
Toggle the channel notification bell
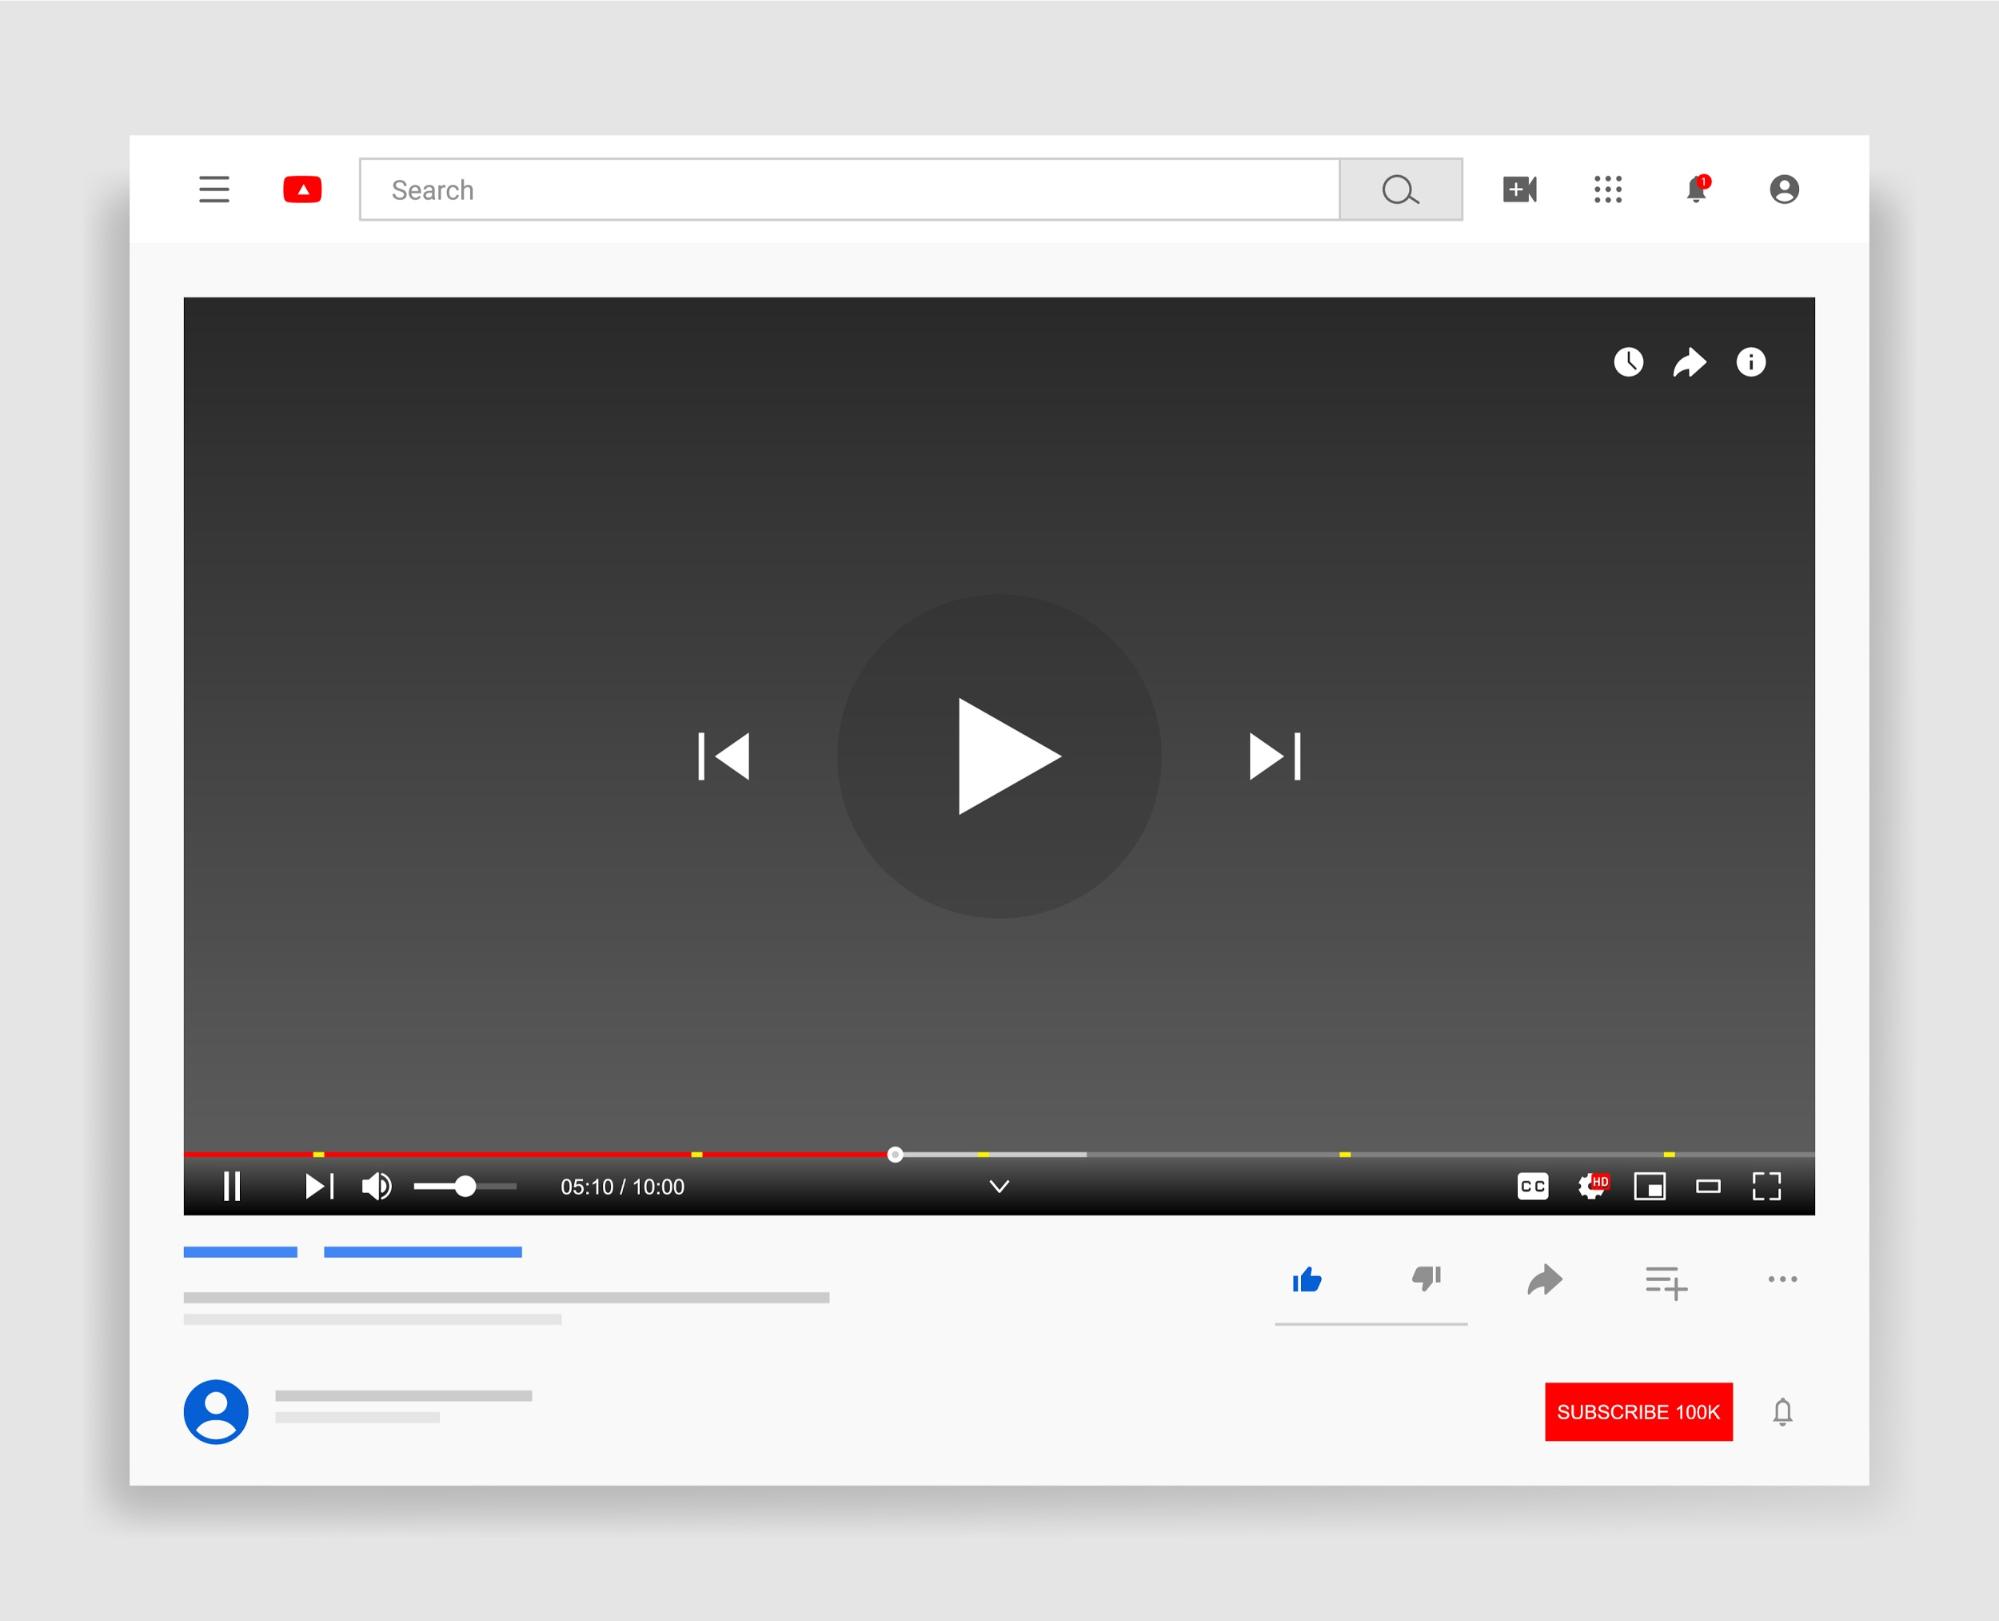[1782, 1411]
